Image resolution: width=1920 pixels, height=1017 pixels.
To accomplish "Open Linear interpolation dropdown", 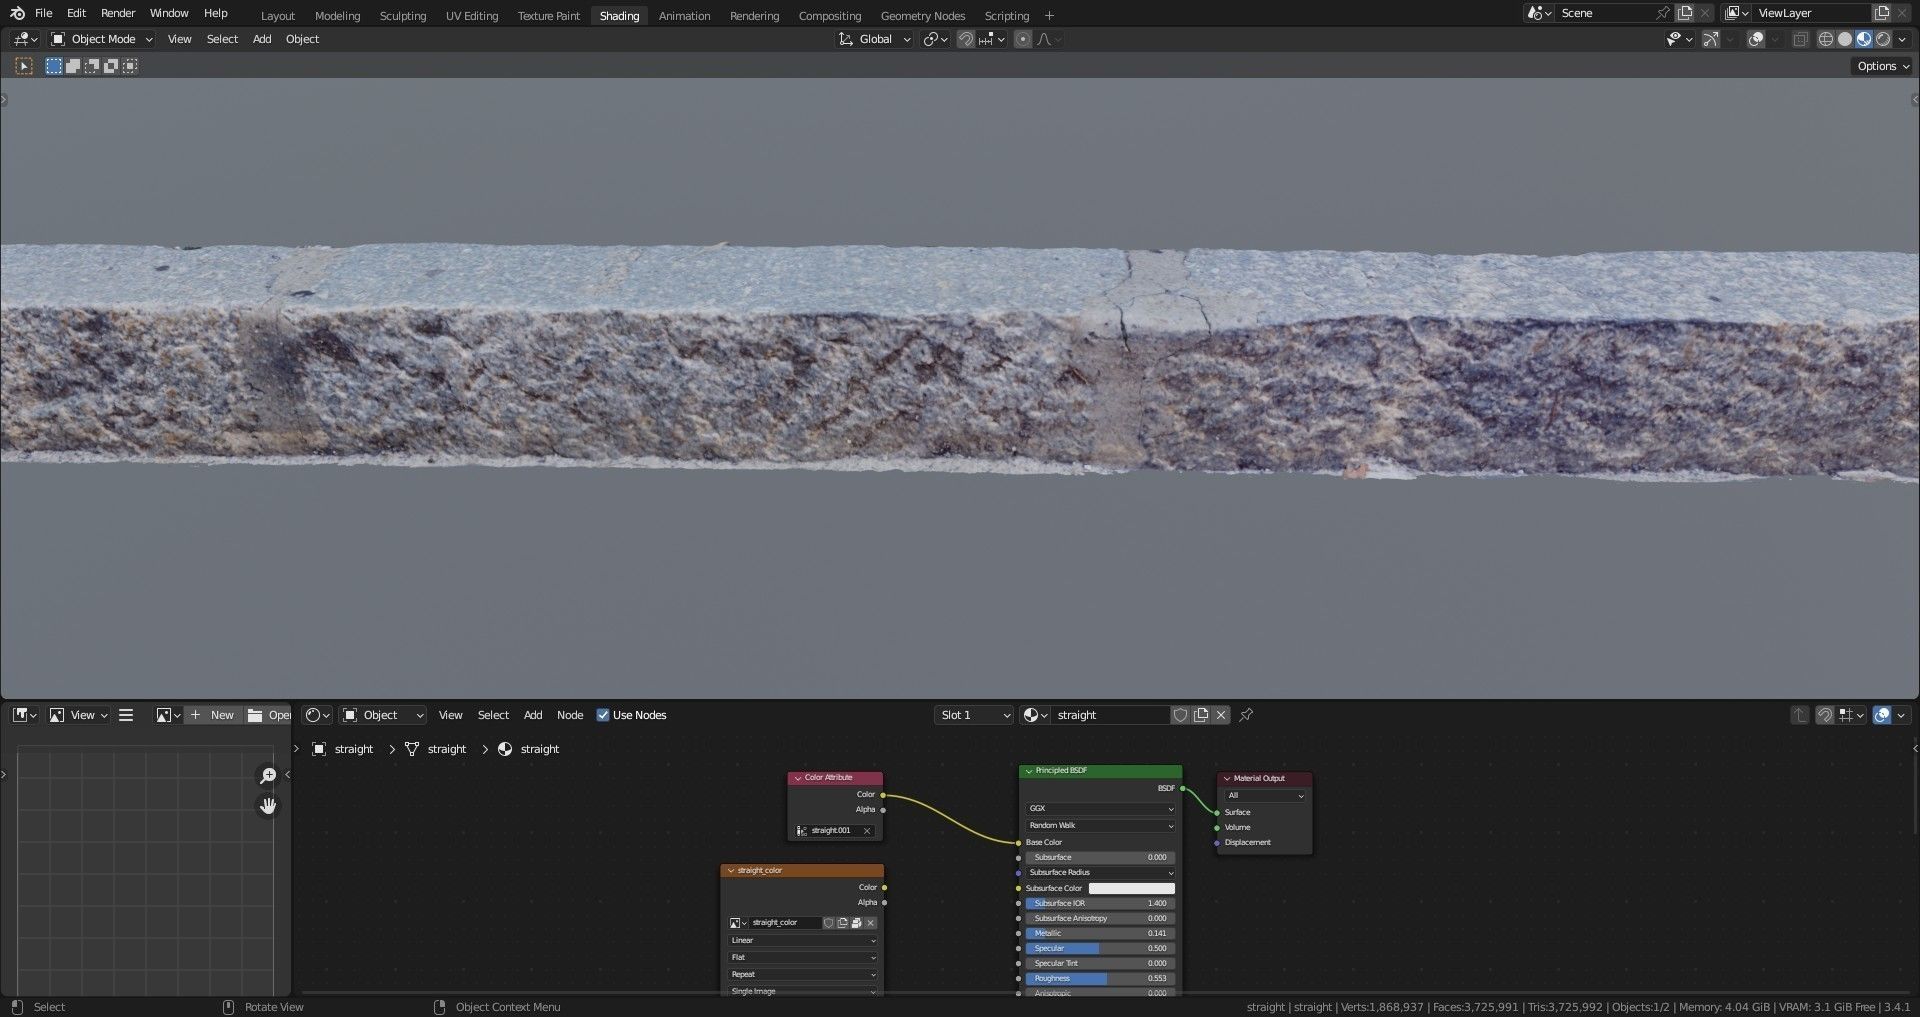I will 803,941.
